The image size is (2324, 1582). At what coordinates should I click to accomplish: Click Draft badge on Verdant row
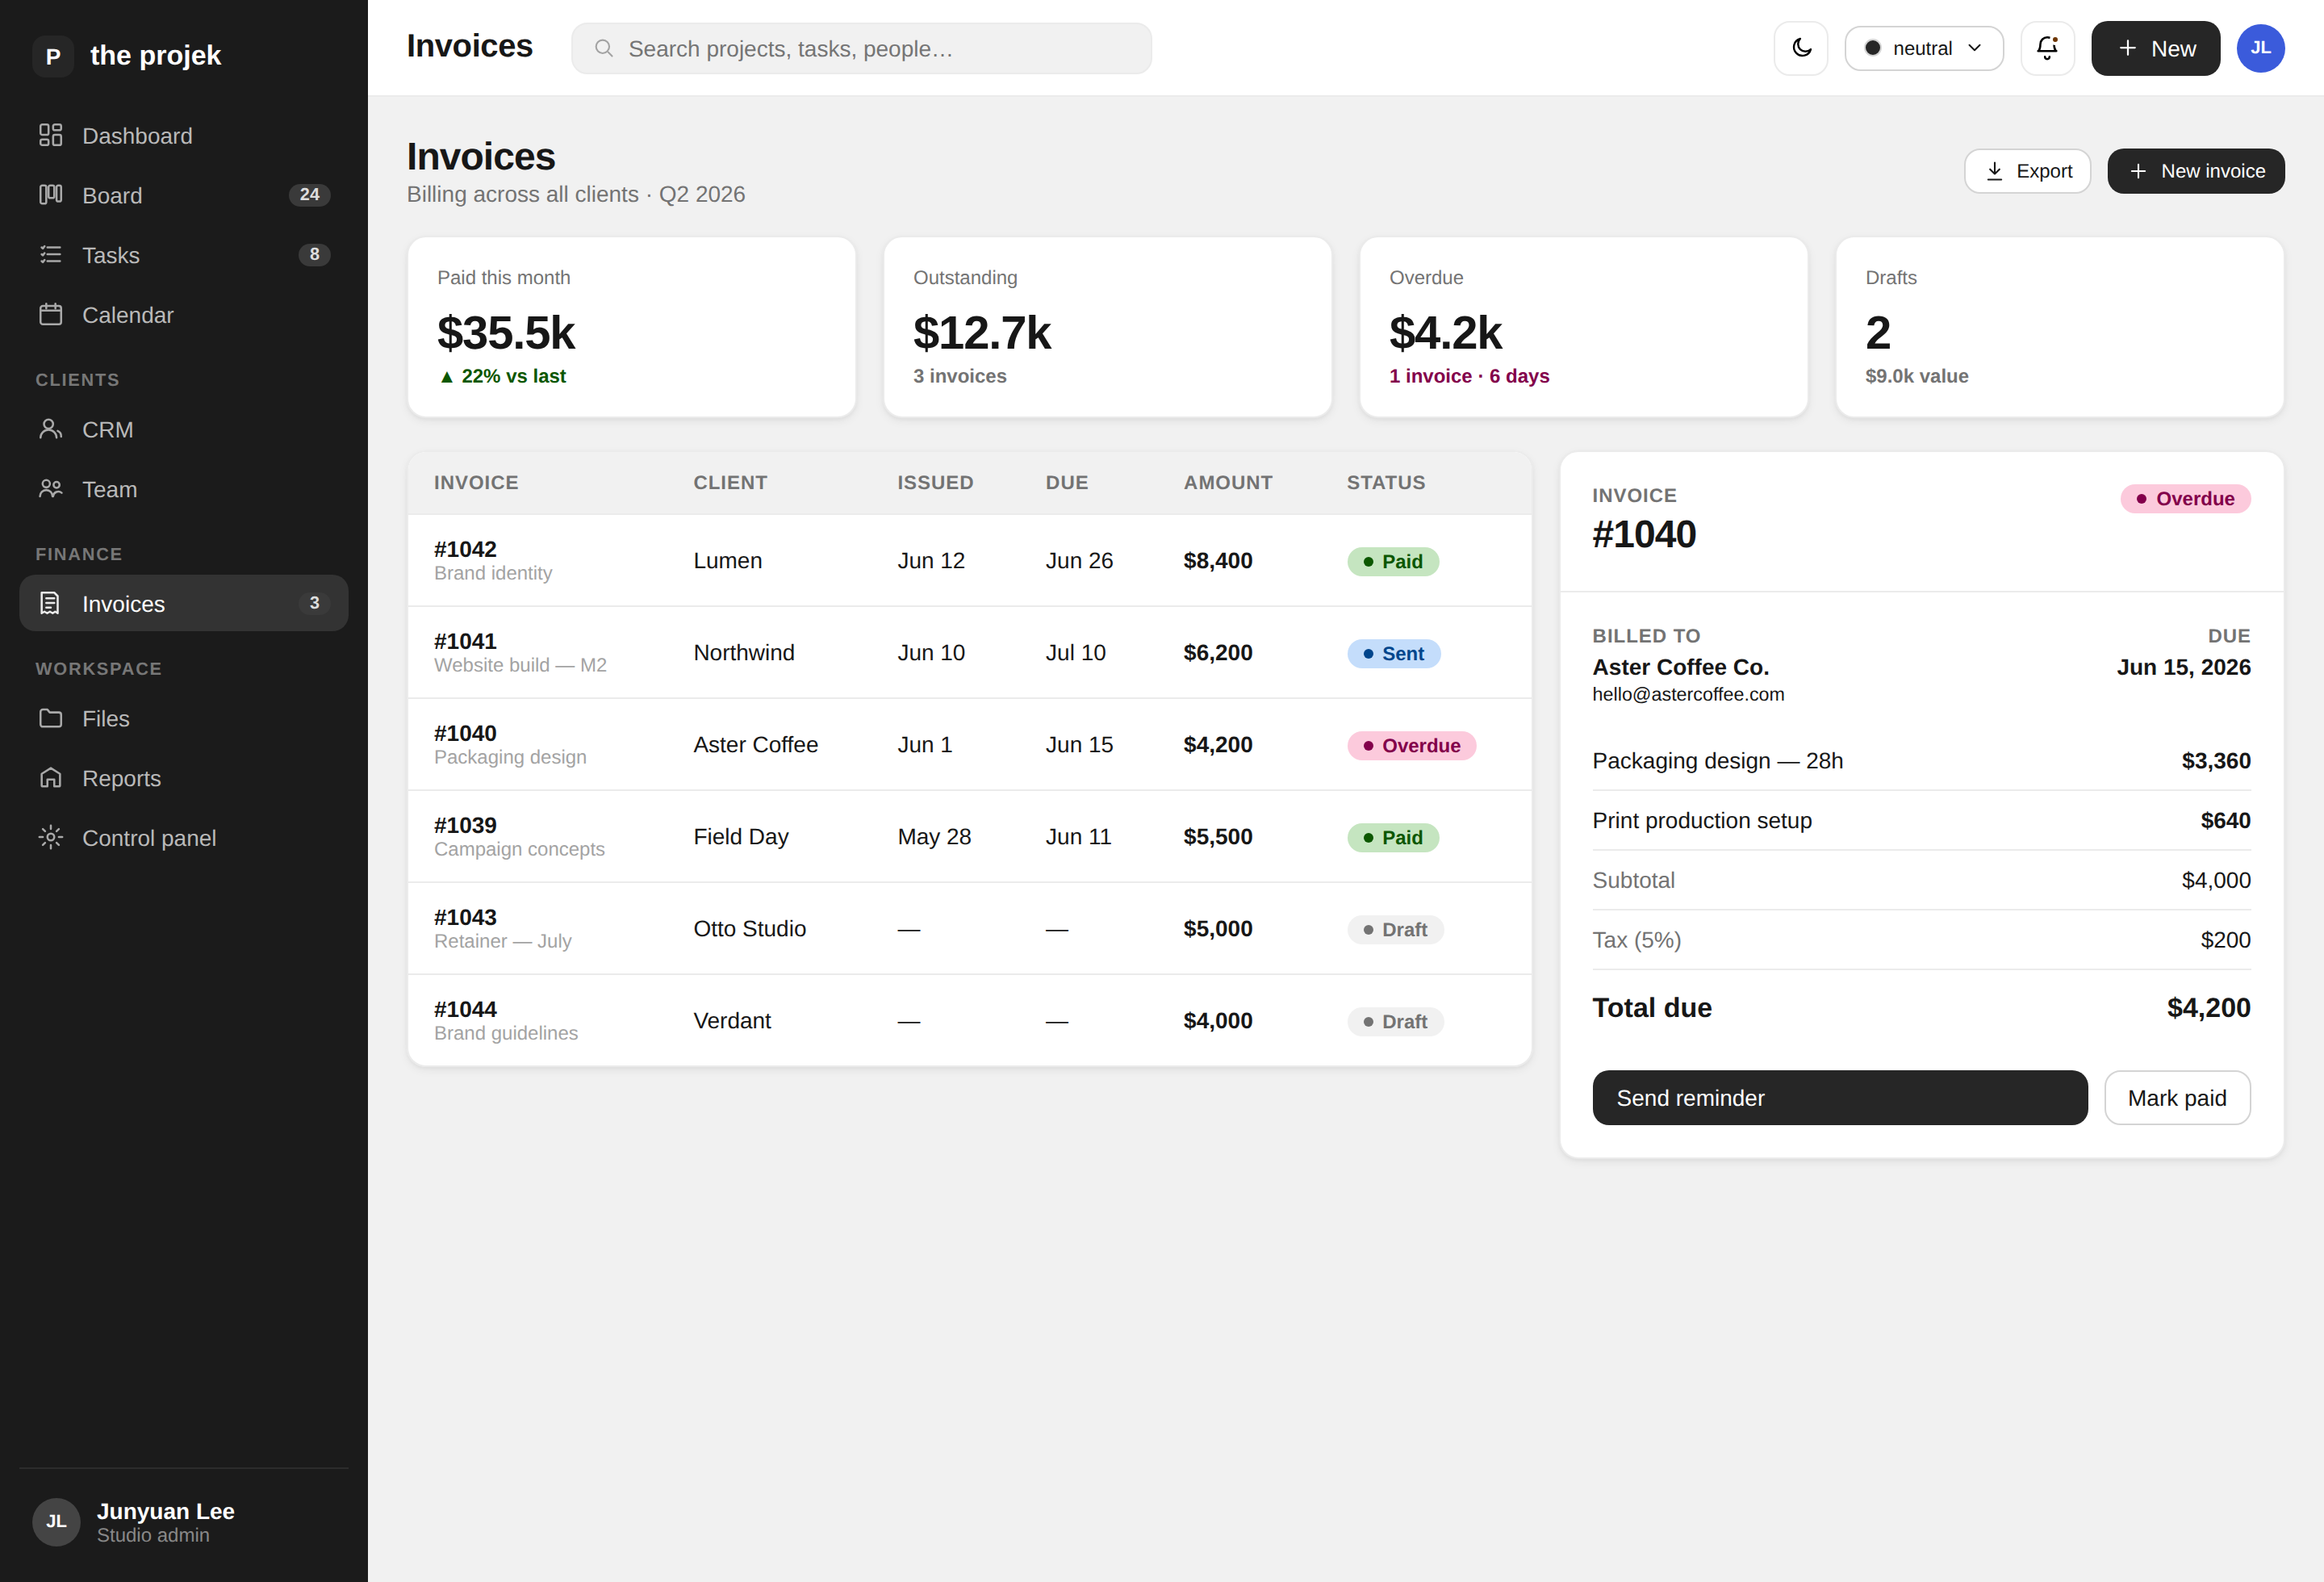coord(1395,1021)
